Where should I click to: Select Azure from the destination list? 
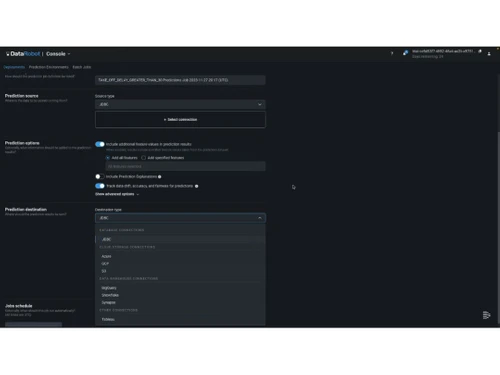coord(180,256)
